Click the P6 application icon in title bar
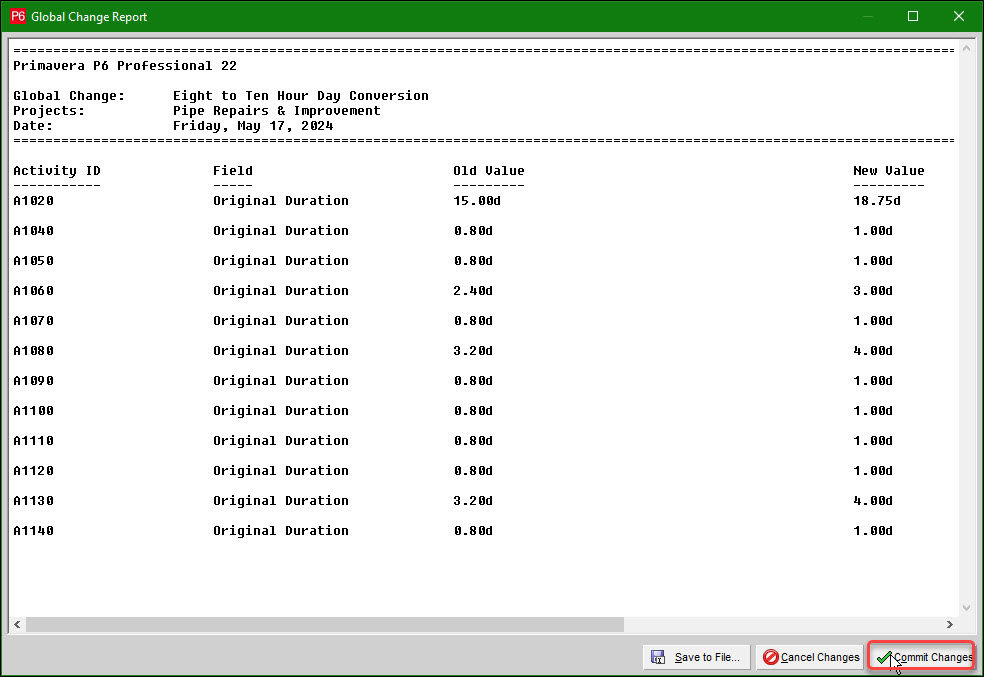Image resolution: width=984 pixels, height=677 pixels. (x=17, y=17)
